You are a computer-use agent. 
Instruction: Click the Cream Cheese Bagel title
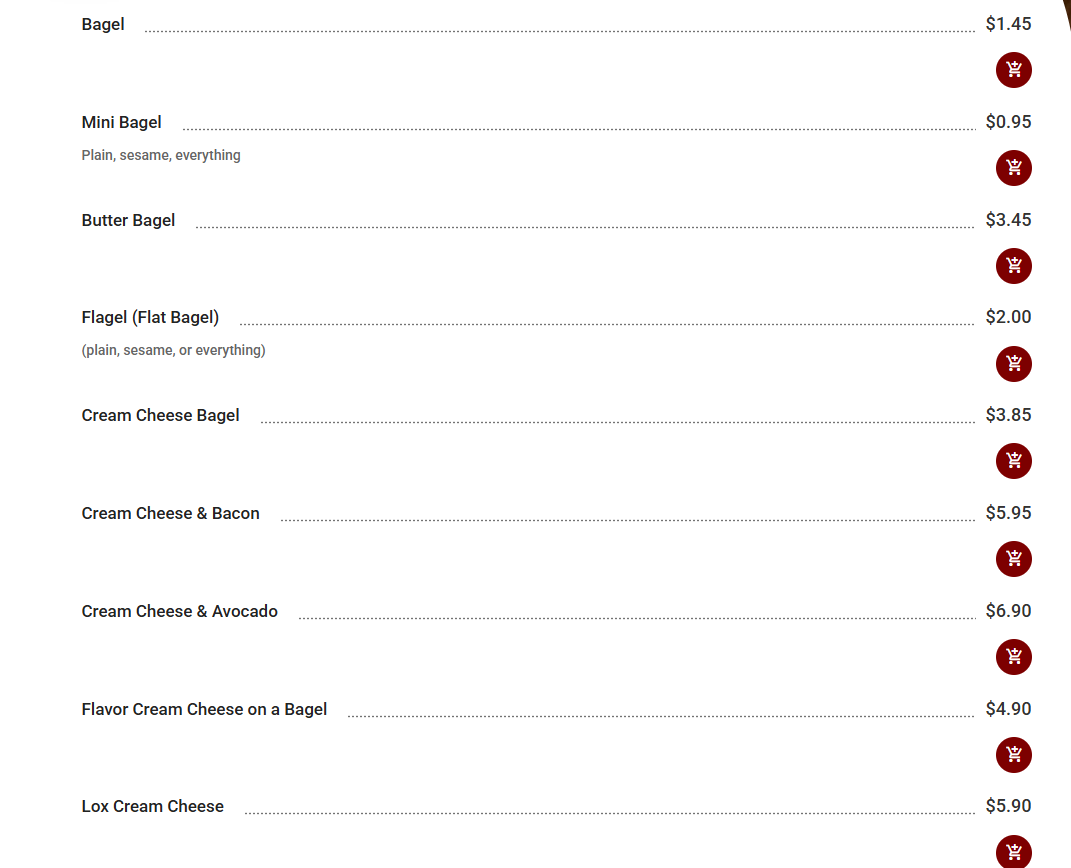pyautogui.click(x=160, y=415)
